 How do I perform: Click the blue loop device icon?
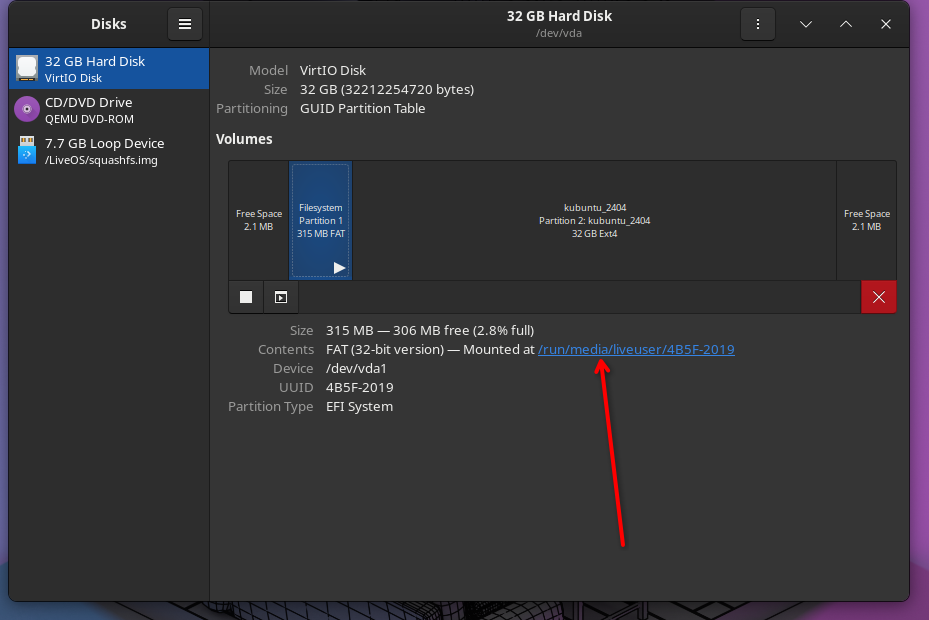[x=27, y=150]
